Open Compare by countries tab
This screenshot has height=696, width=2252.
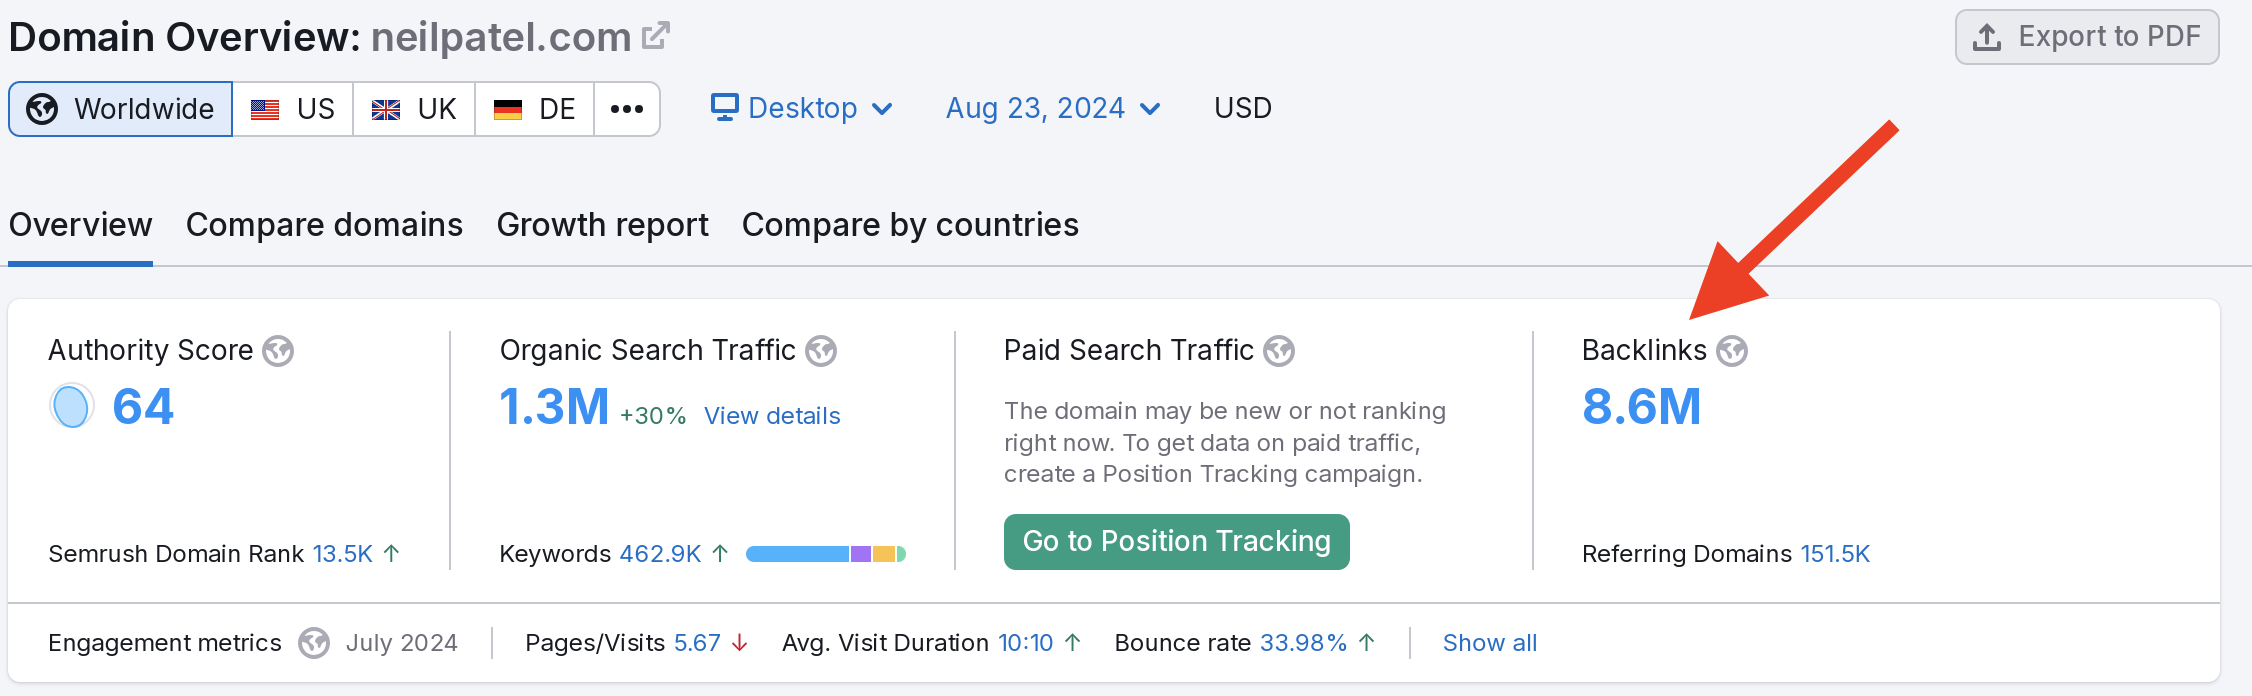910,225
